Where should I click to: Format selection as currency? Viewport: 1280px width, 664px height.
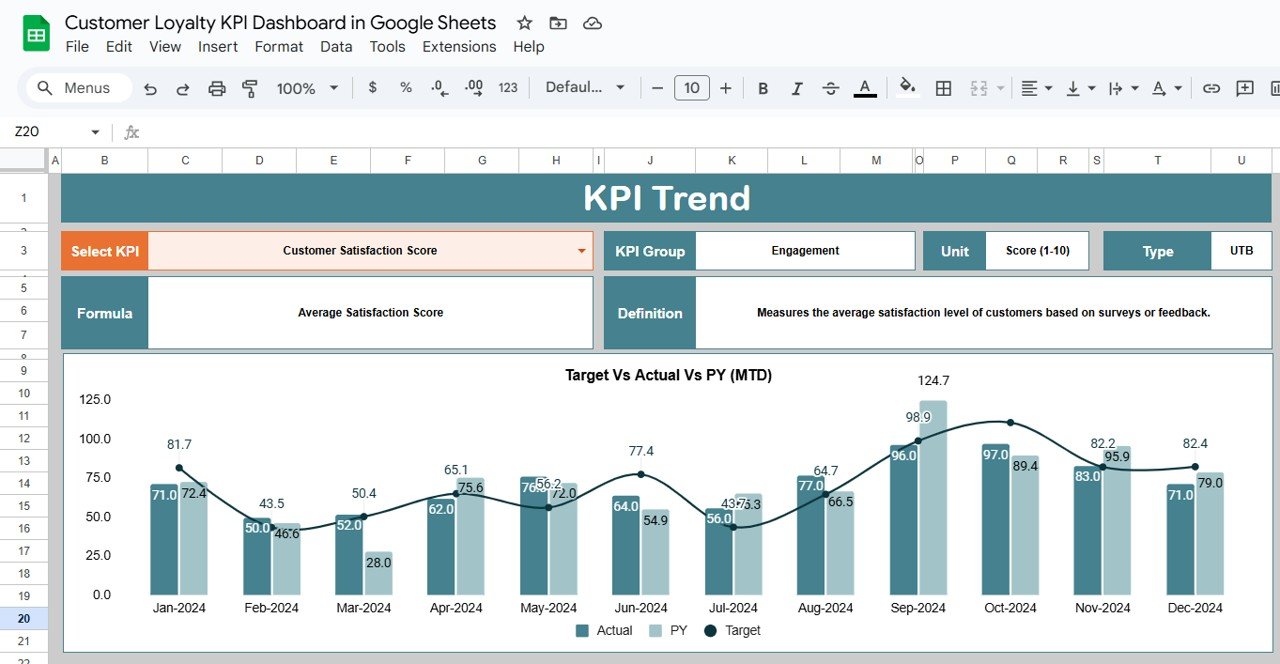(x=371, y=88)
